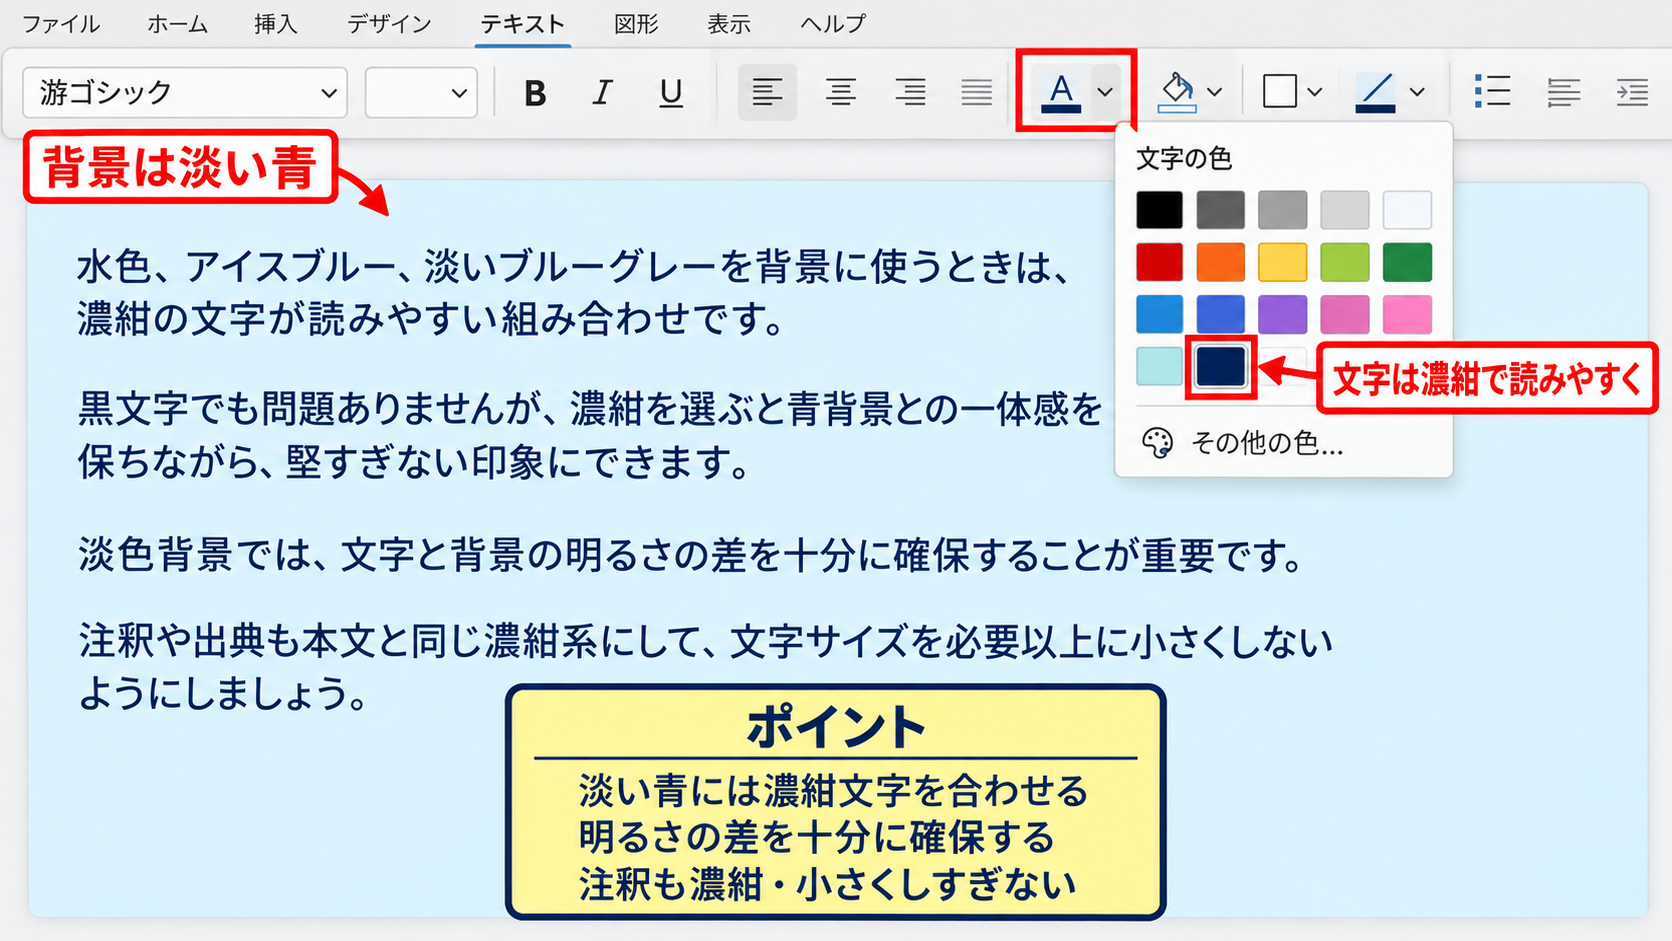Screen dimensions: 1672x941
Task: Justify the text alignment
Action: (977, 93)
